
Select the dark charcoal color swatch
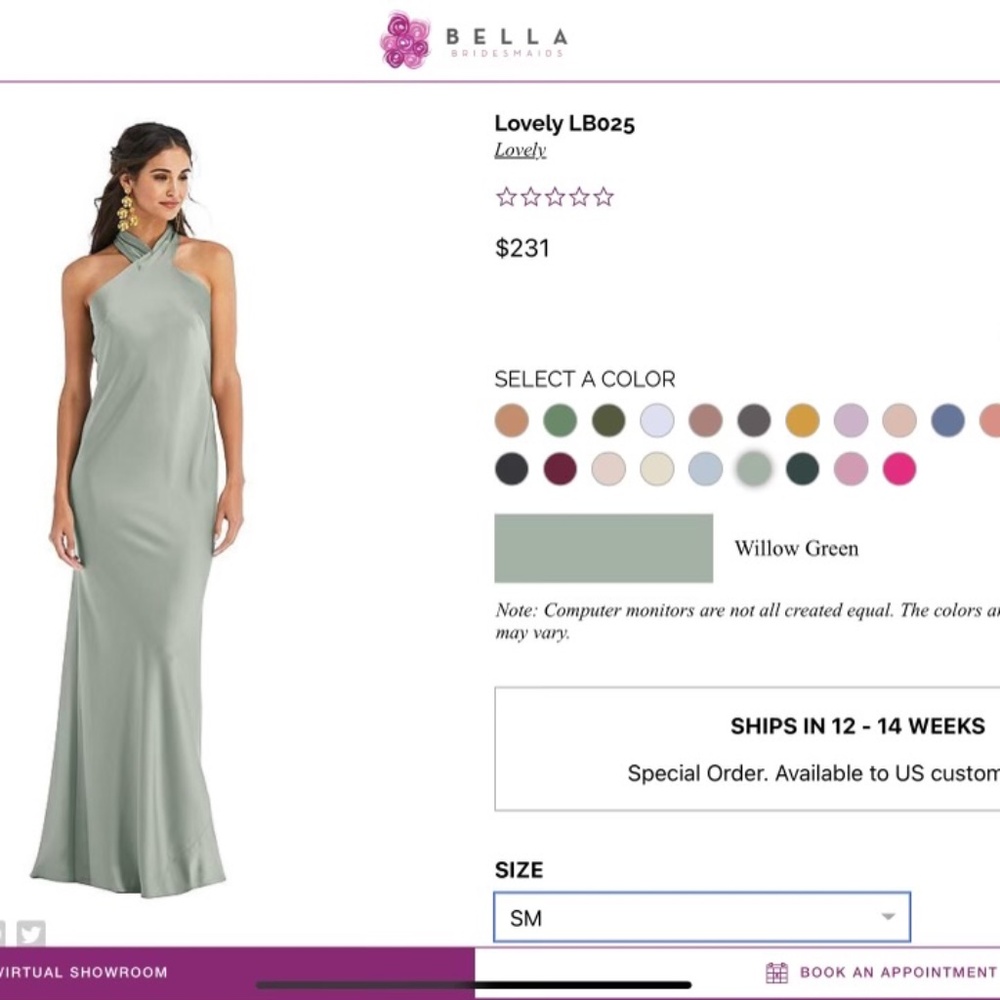[x=511, y=469]
